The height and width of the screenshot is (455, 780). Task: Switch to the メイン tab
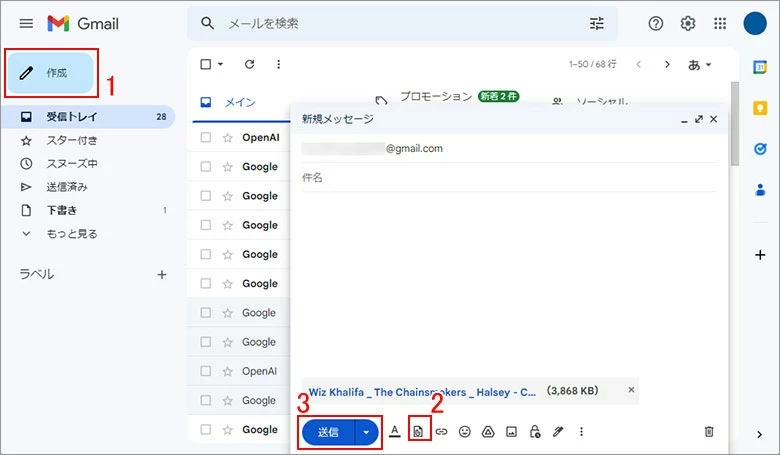point(238,102)
